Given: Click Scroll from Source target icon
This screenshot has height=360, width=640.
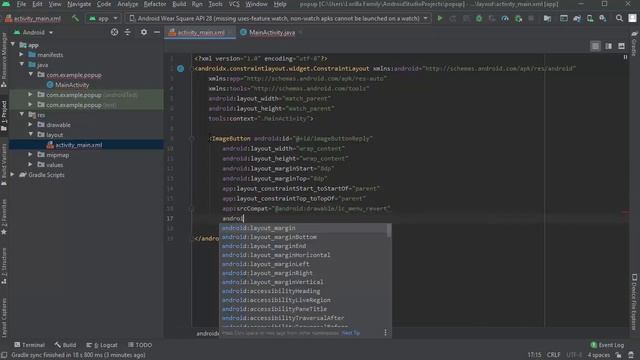Looking at the screenshot, I should point(114,32).
